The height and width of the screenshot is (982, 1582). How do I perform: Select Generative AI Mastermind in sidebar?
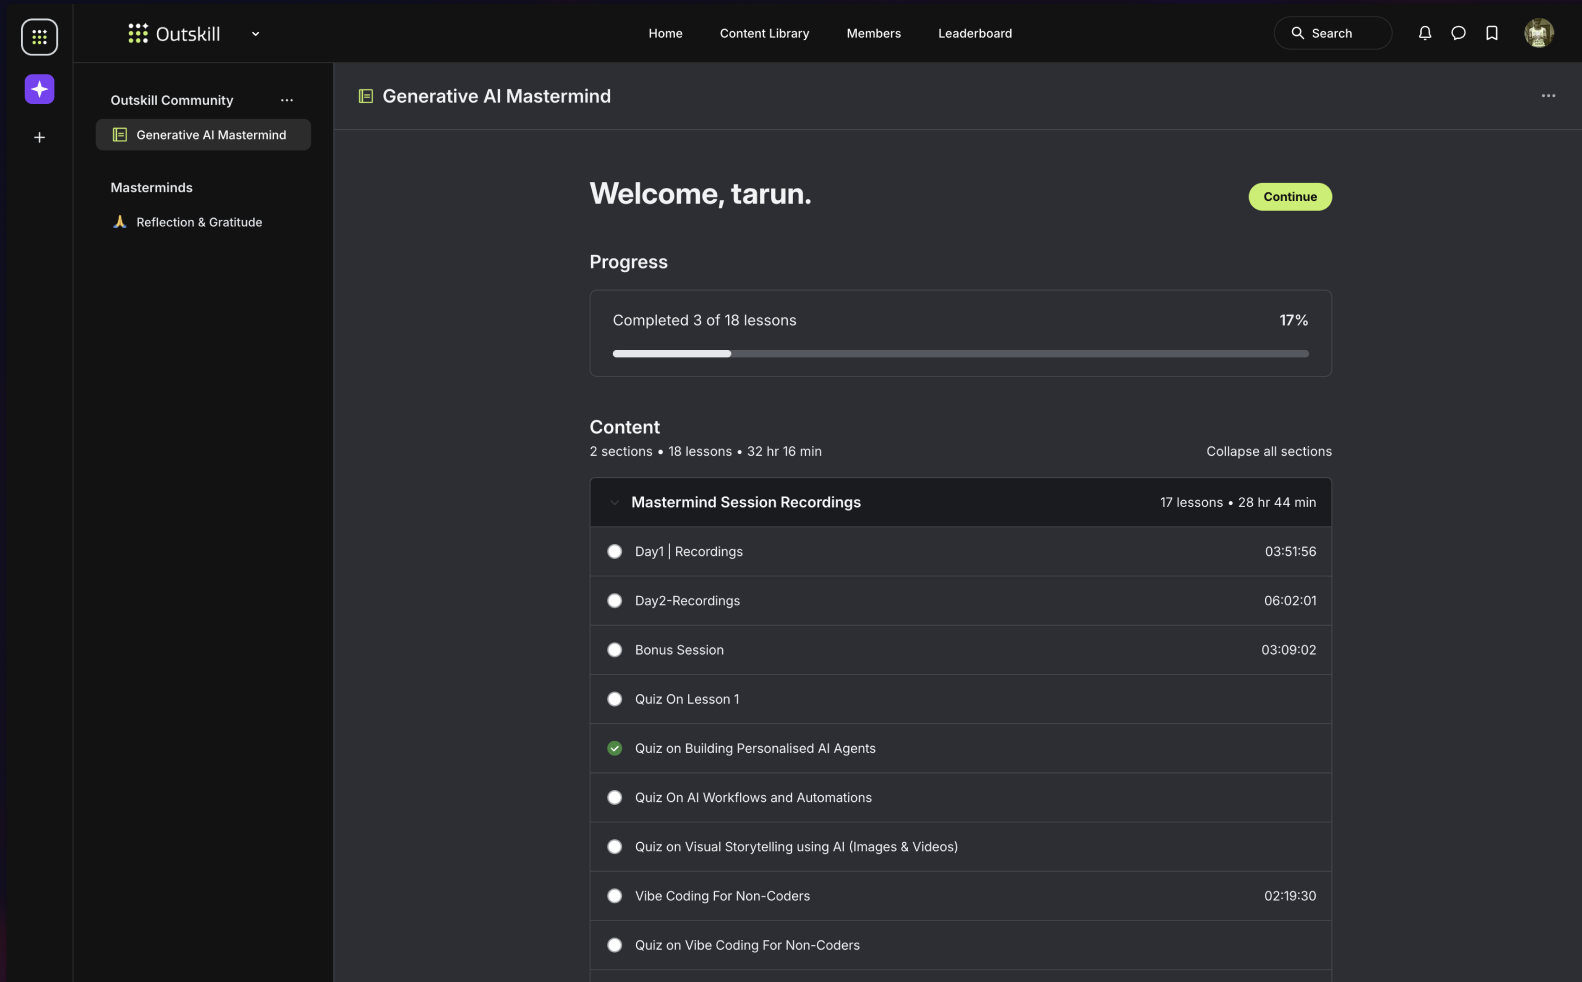point(203,135)
